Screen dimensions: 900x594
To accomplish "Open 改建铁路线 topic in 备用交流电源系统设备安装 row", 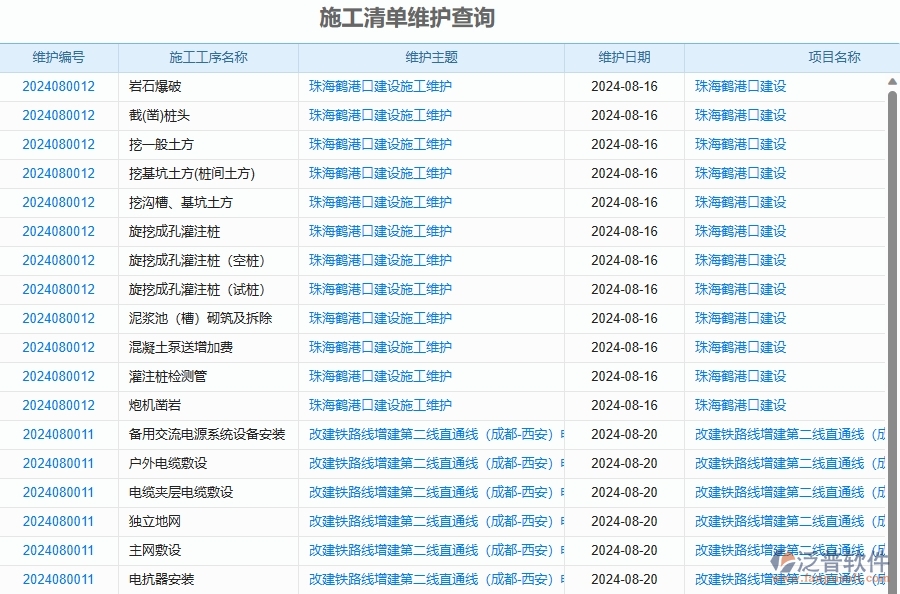I will pyautogui.click(x=430, y=434).
